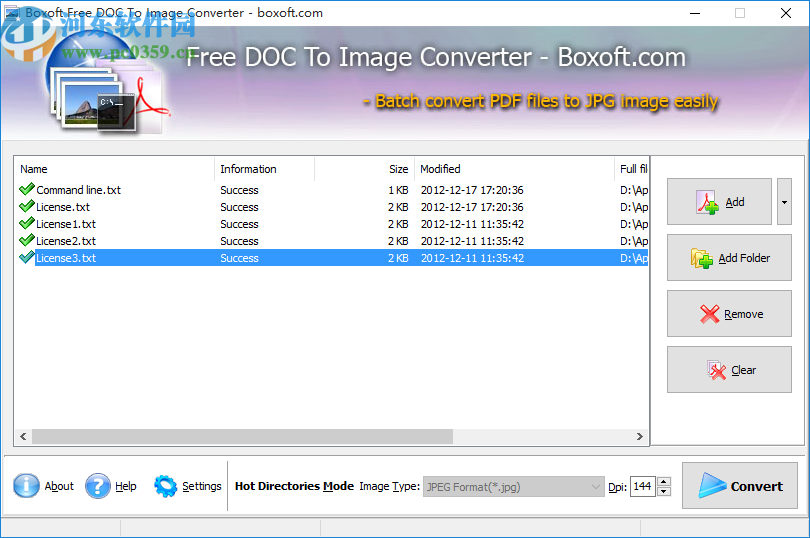Select the License3.txt file name
This screenshot has width=810, height=538.
(x=66, y=258)
